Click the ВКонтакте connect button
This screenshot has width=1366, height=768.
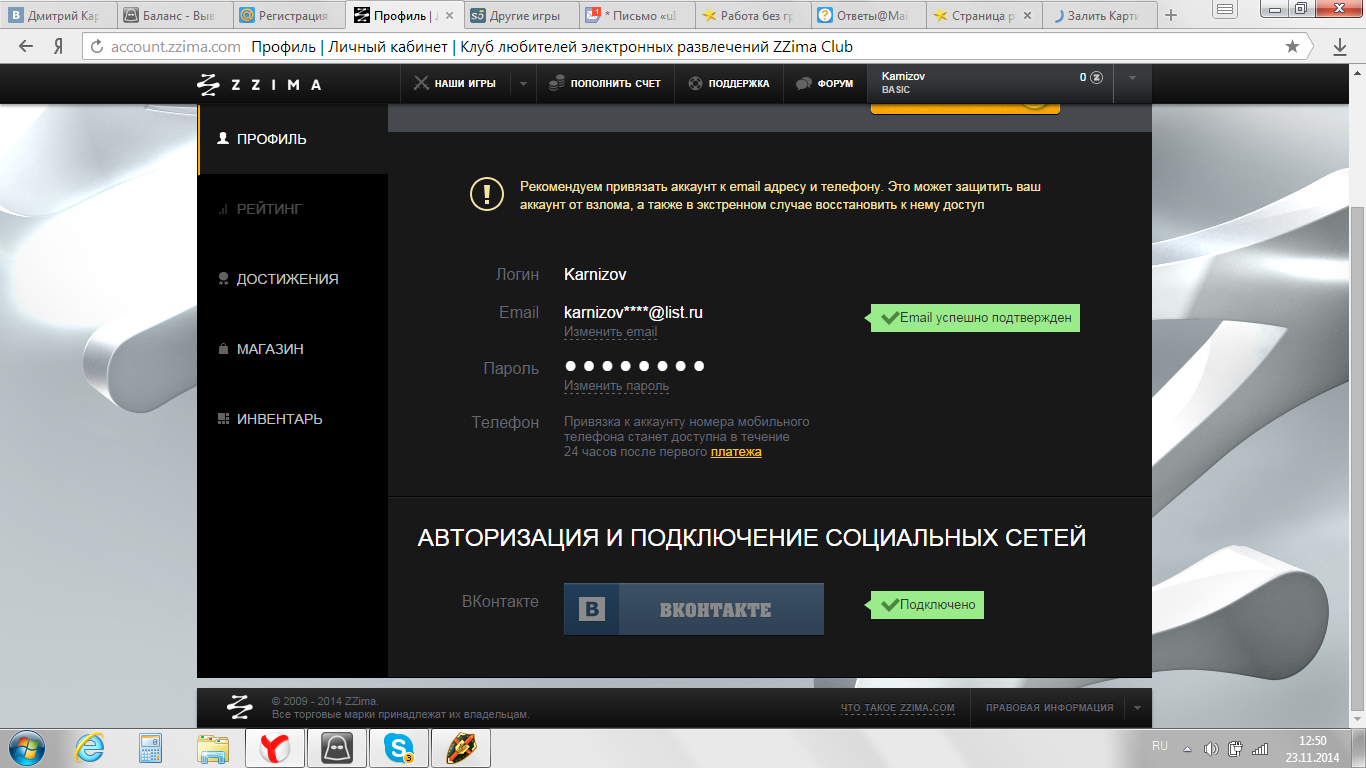694,609
